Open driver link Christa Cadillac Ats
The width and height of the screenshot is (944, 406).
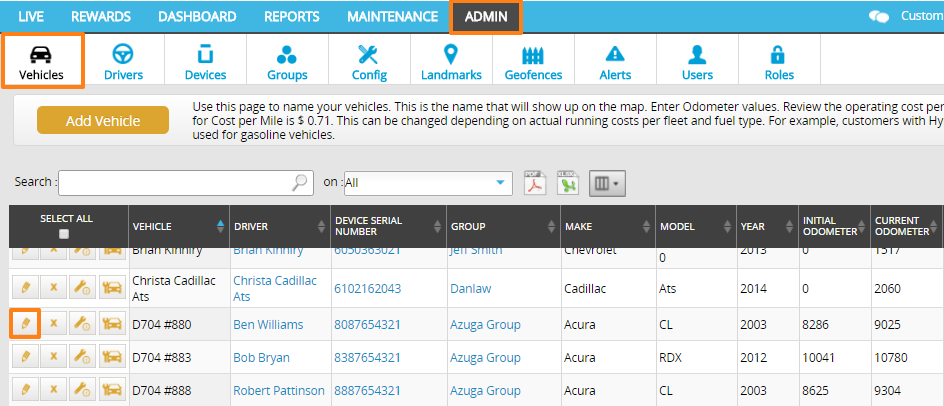275,289
